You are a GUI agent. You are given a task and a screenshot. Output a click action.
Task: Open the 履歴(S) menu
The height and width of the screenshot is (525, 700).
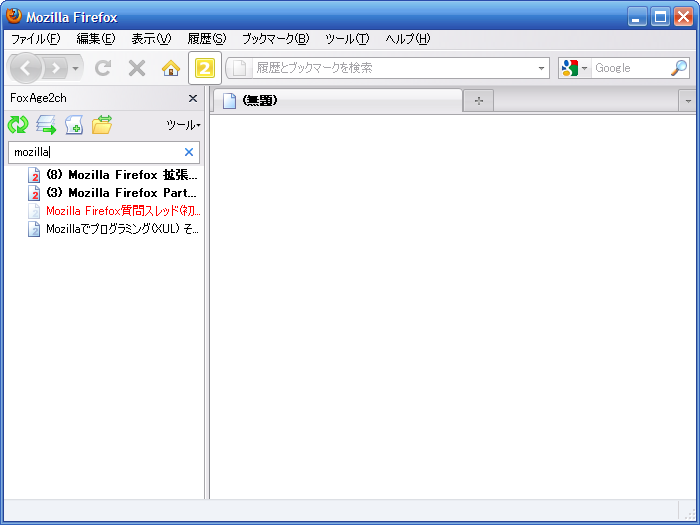coord(207,39)
